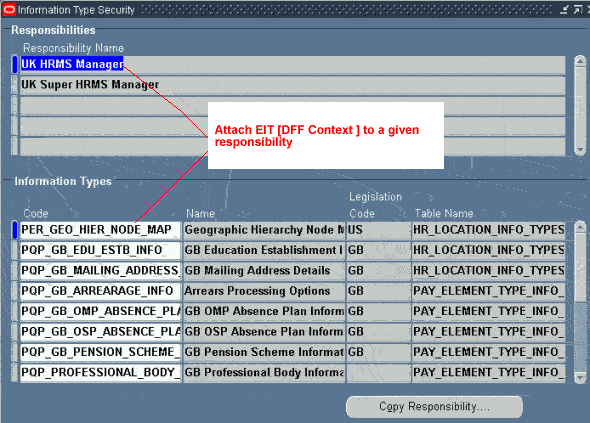Click name Geographic Hierarchy Node
This screenshot has height=423, width=590.
(x=264, y=230)
